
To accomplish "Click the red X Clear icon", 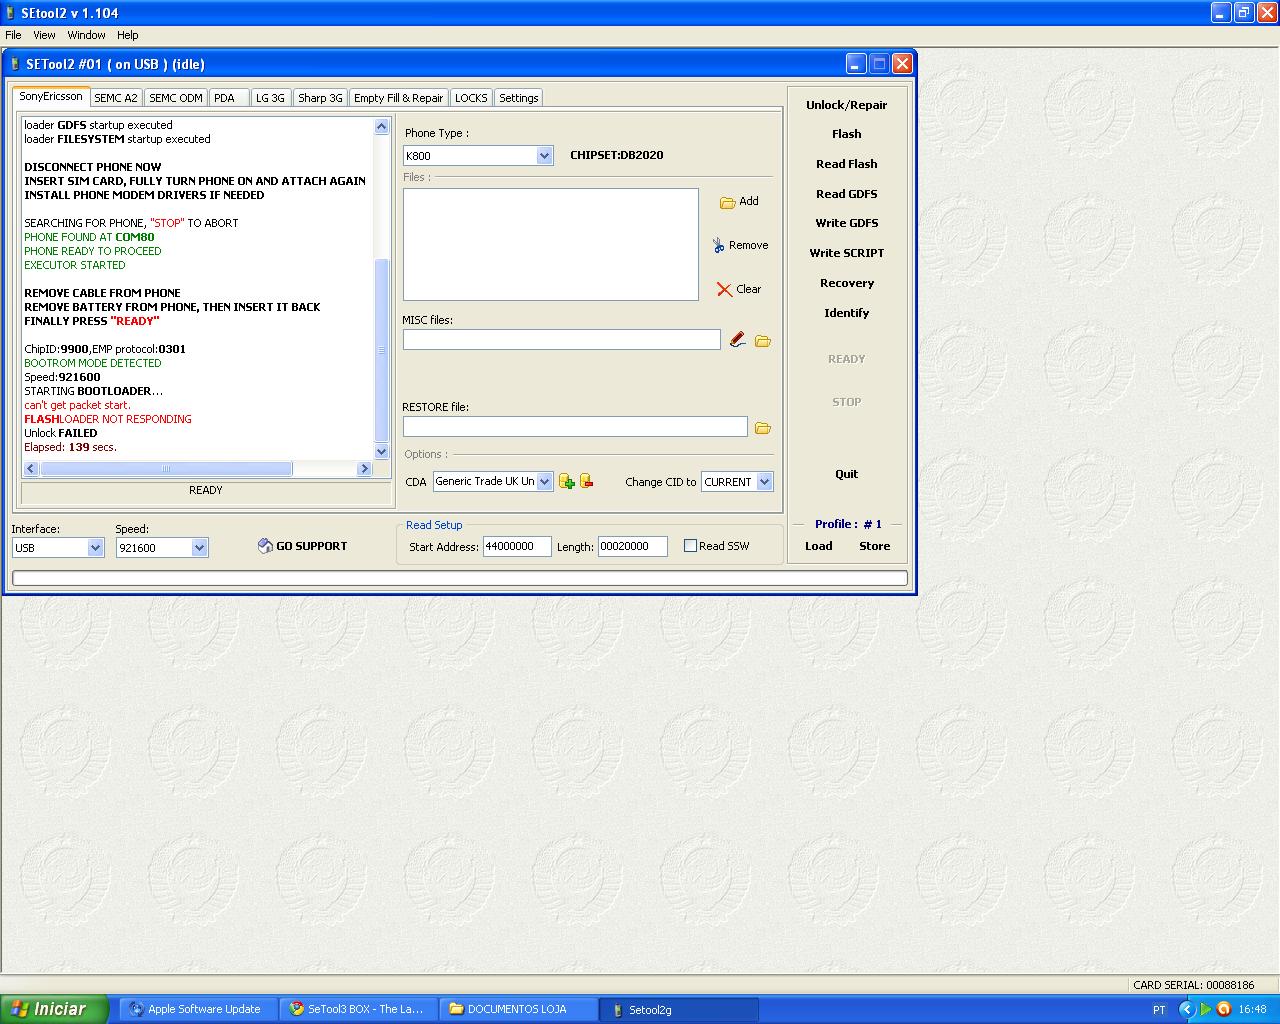I will coord(724,289).
